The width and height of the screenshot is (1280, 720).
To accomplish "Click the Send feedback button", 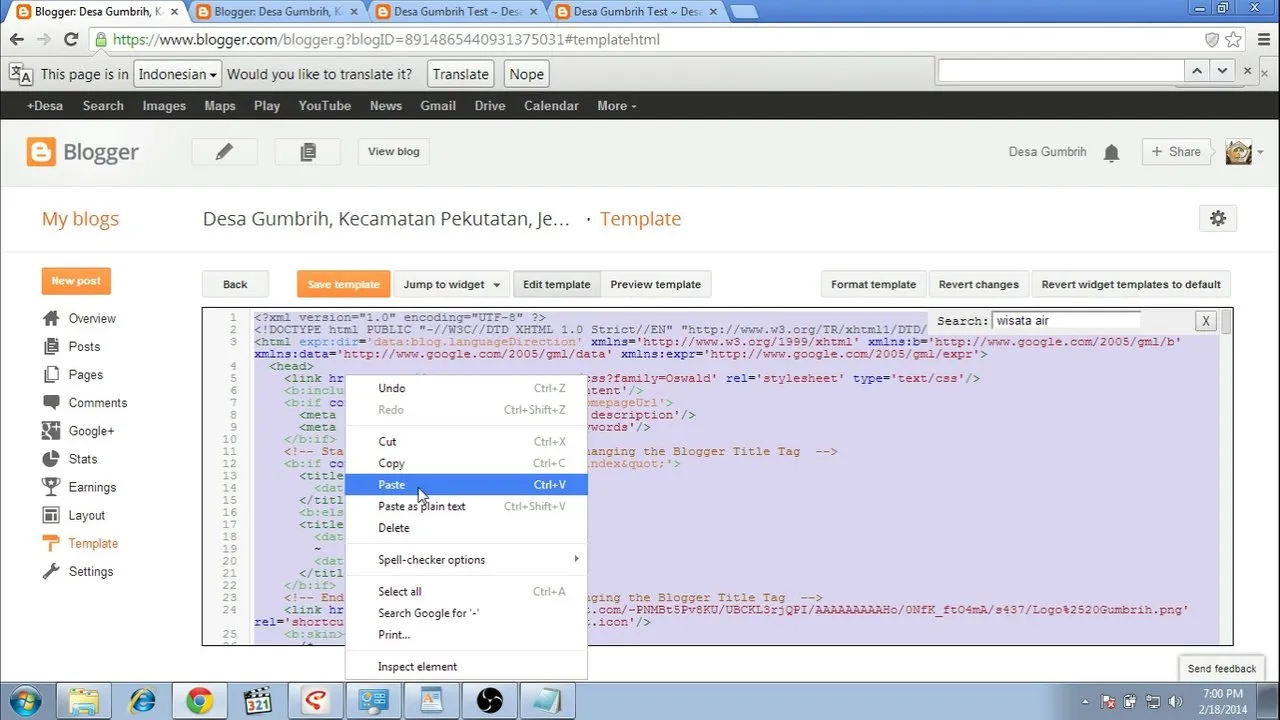I will tap(1221, 668).
